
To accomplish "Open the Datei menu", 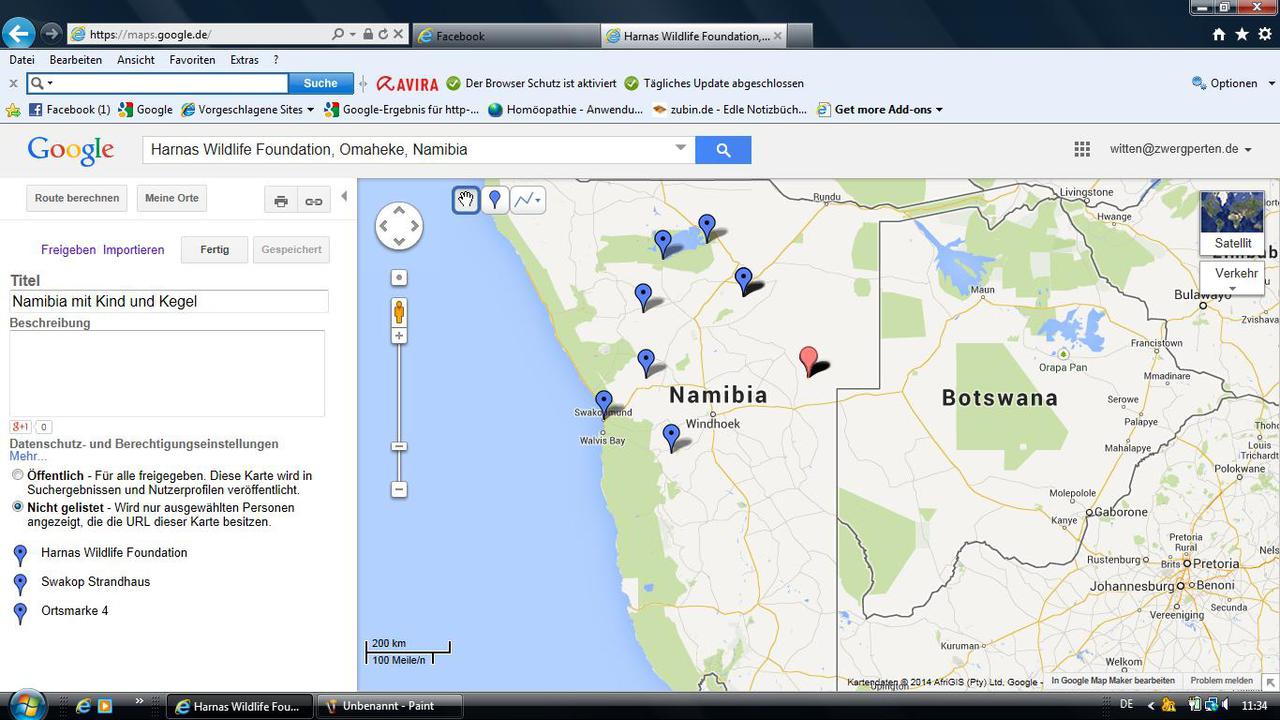I will click(21, 60).
